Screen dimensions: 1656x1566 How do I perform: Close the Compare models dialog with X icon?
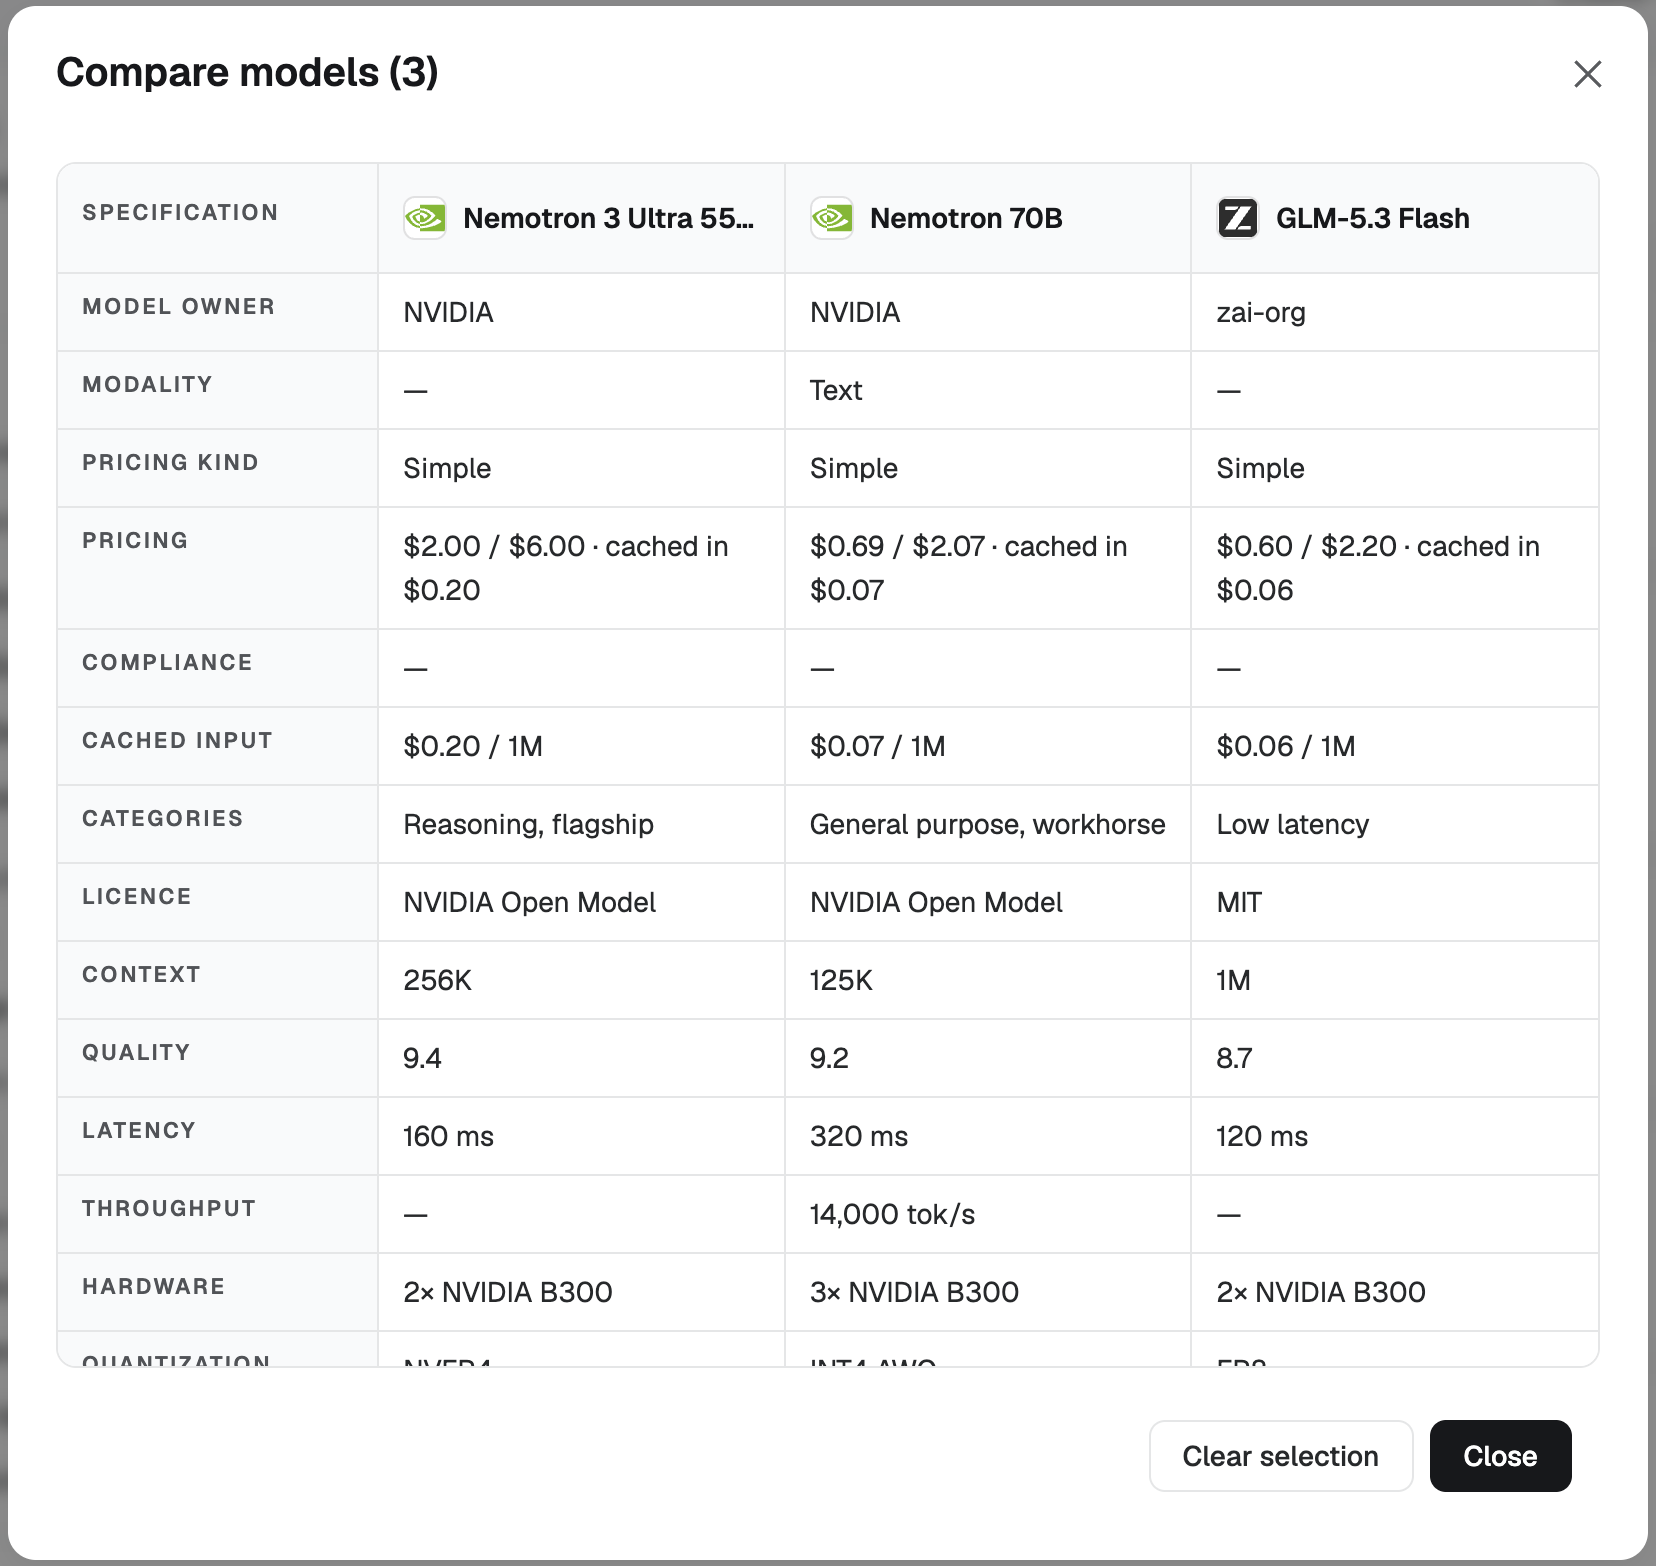pyautogui.click(x=1587, y=74)
